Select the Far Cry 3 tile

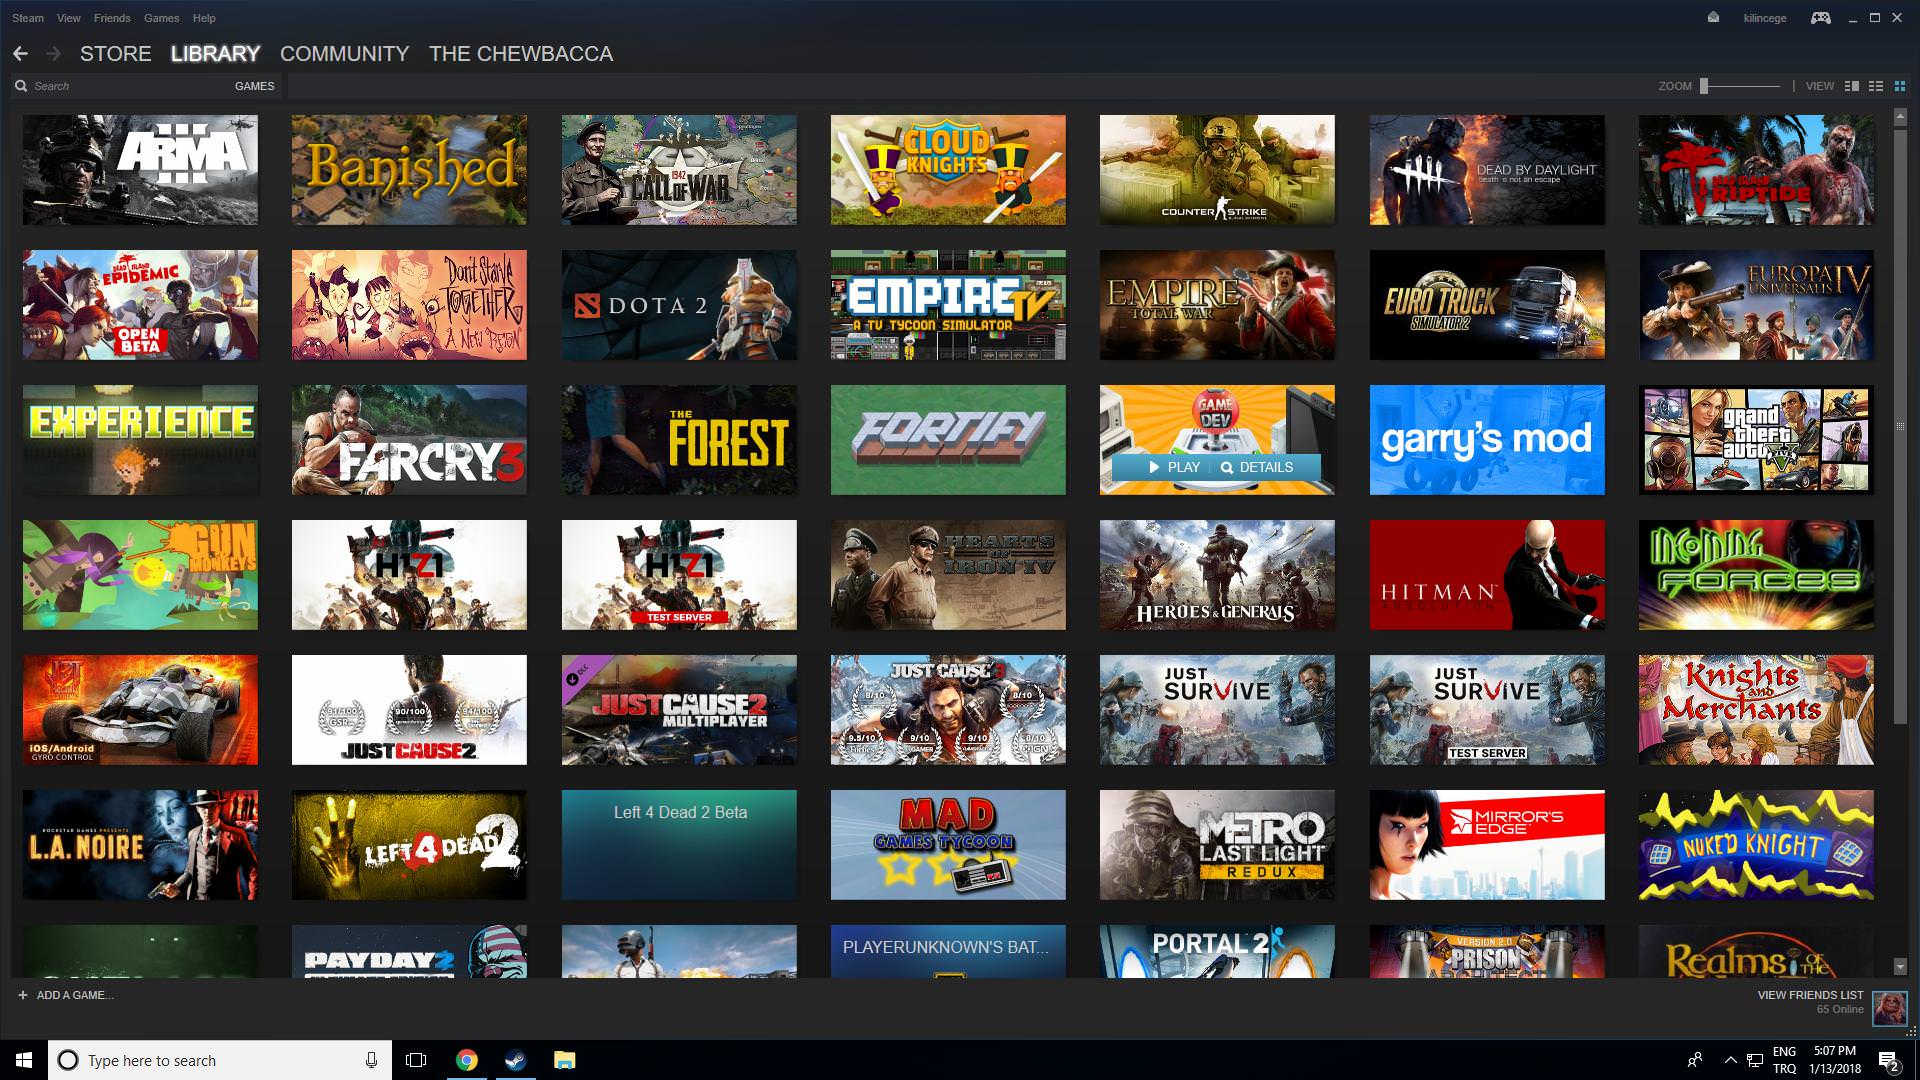(x=409, y=440)
